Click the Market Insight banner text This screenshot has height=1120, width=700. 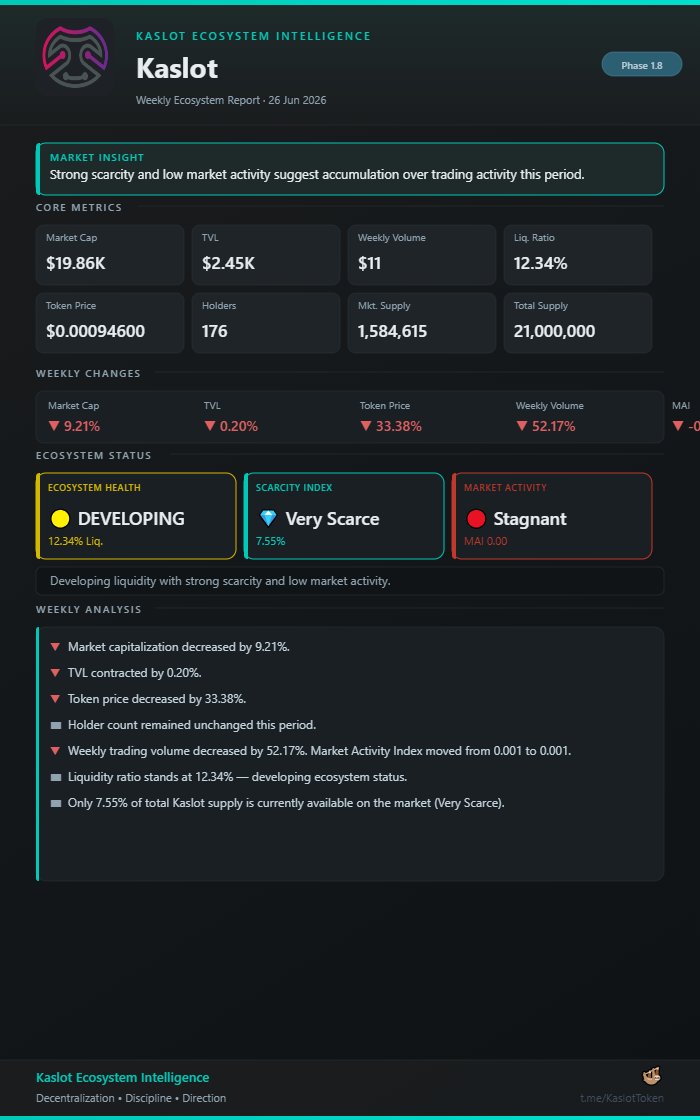[x=317, y=174]
